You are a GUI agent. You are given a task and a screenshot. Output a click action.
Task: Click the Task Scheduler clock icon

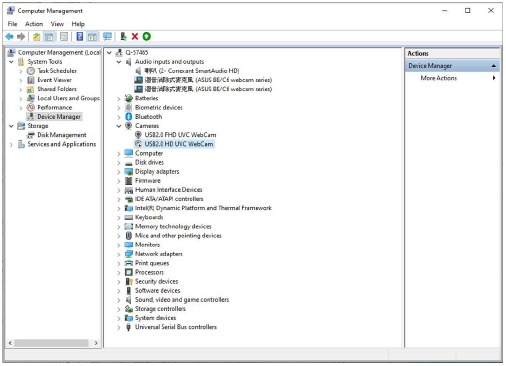[x=31, y=71]
